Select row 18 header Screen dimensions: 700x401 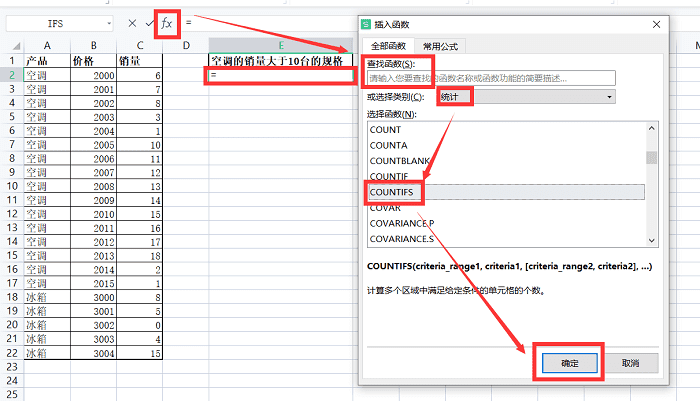pyautogui.click(x=12, y=297)
